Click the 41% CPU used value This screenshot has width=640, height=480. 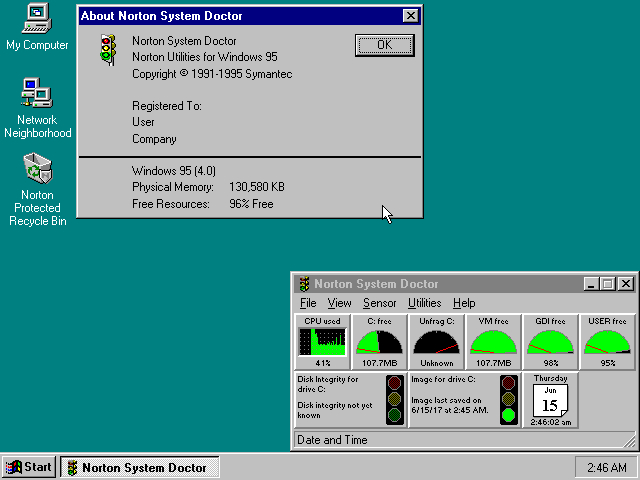(323, 363)
